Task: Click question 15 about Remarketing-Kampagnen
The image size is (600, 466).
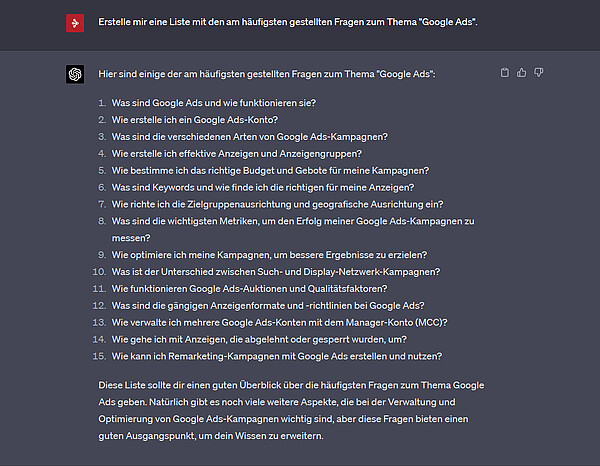Action: 277,356
